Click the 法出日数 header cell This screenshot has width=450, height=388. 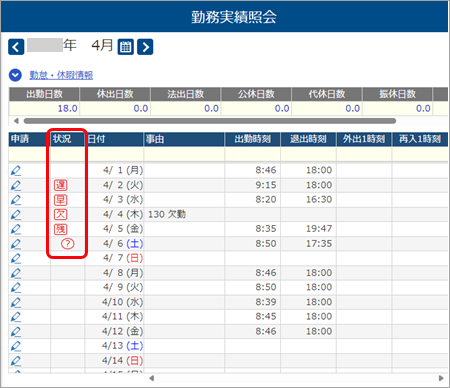(x=186, y=94)
